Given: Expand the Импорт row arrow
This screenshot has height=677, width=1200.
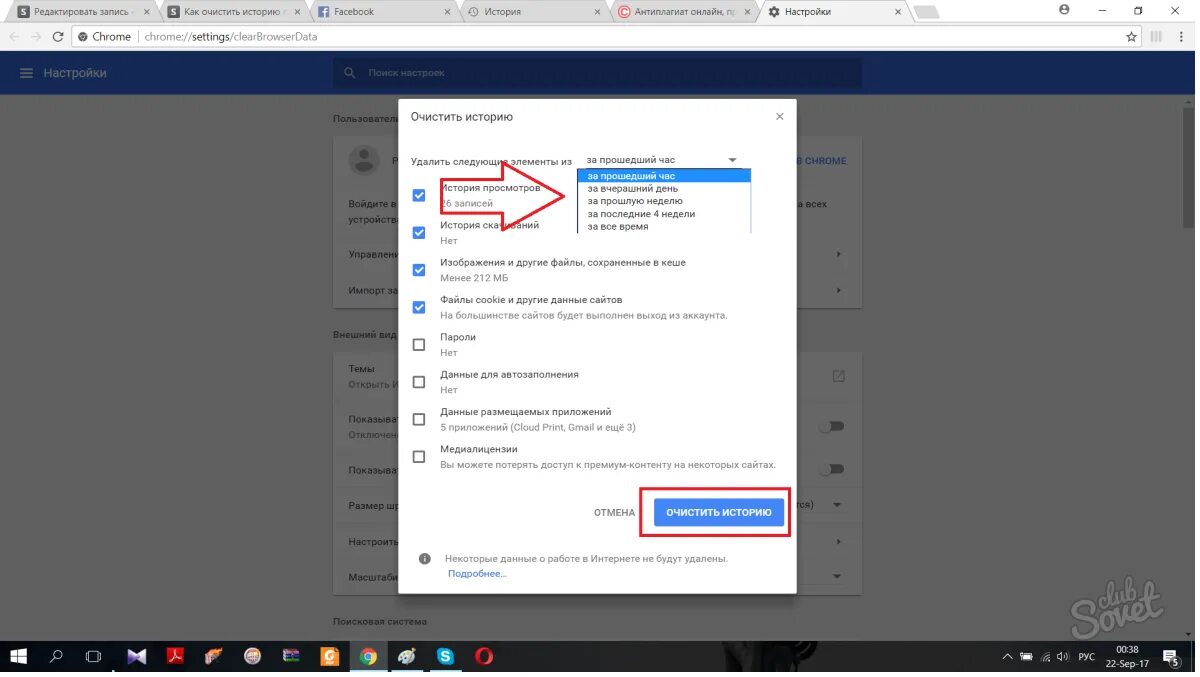Looking at the screenshot, I should [838, 290].
